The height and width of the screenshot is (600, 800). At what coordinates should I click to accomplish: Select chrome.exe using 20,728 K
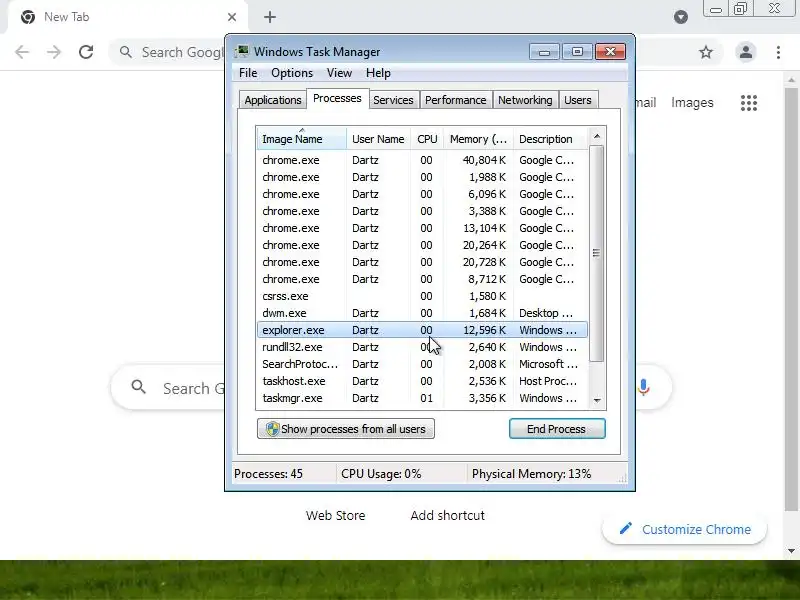(x=422, y=262)
